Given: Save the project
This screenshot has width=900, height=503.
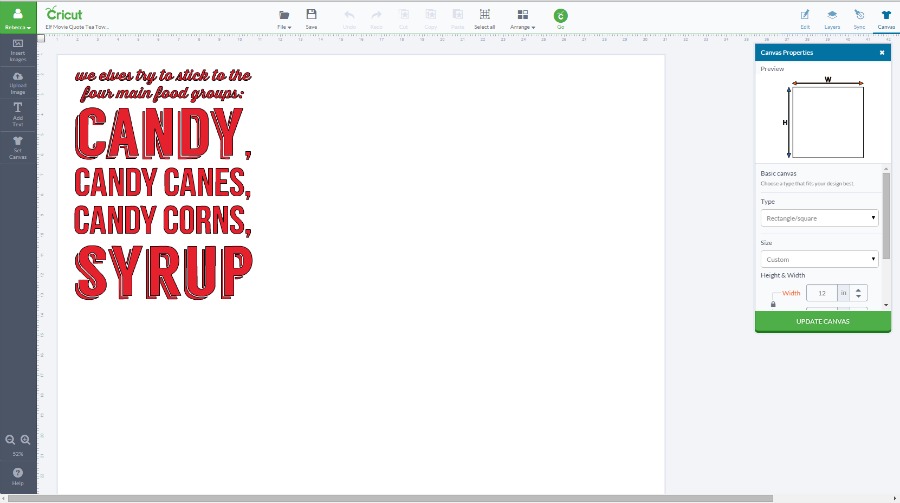Looking at the screenshot, I should pos(311,19).
